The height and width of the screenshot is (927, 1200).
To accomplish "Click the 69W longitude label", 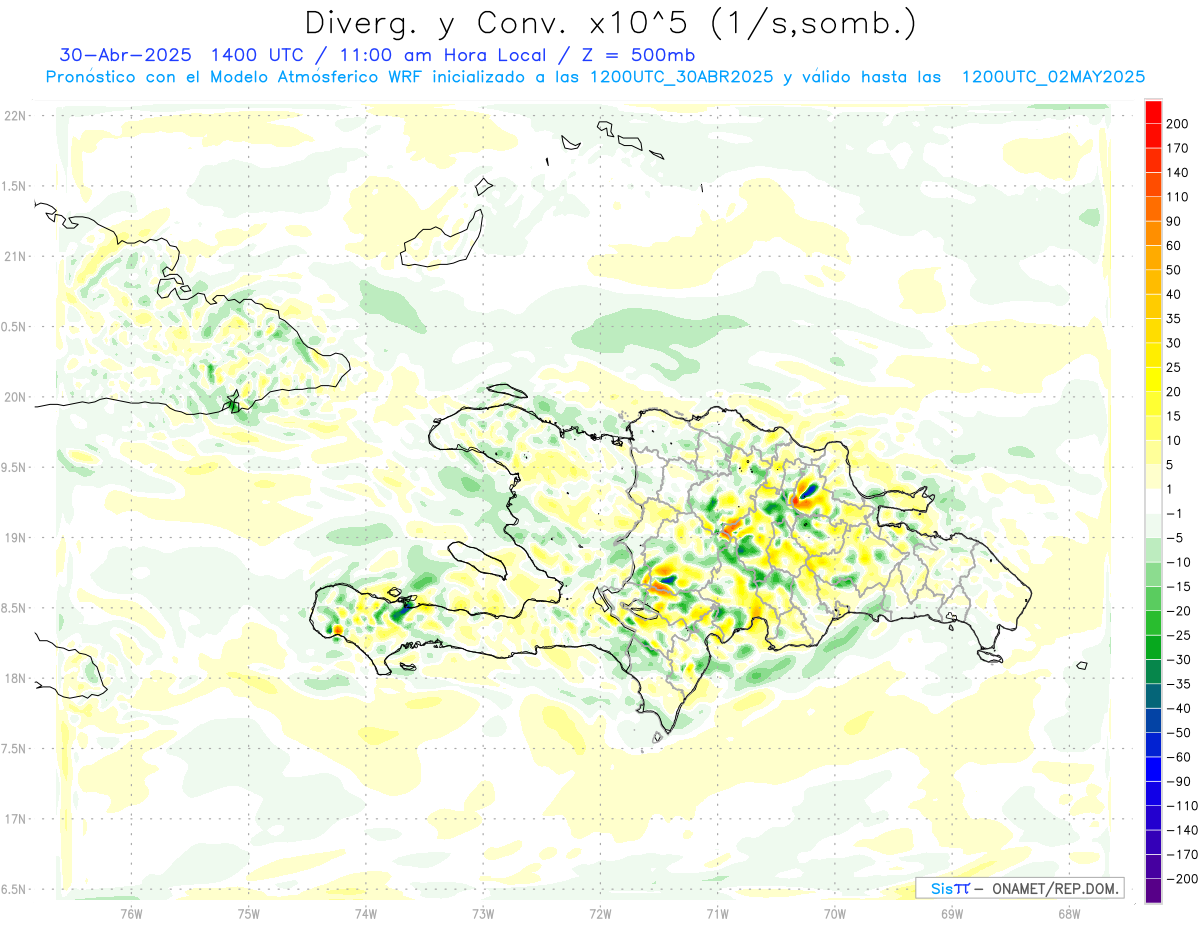I will pyautogui.click(x=952, y=914).
